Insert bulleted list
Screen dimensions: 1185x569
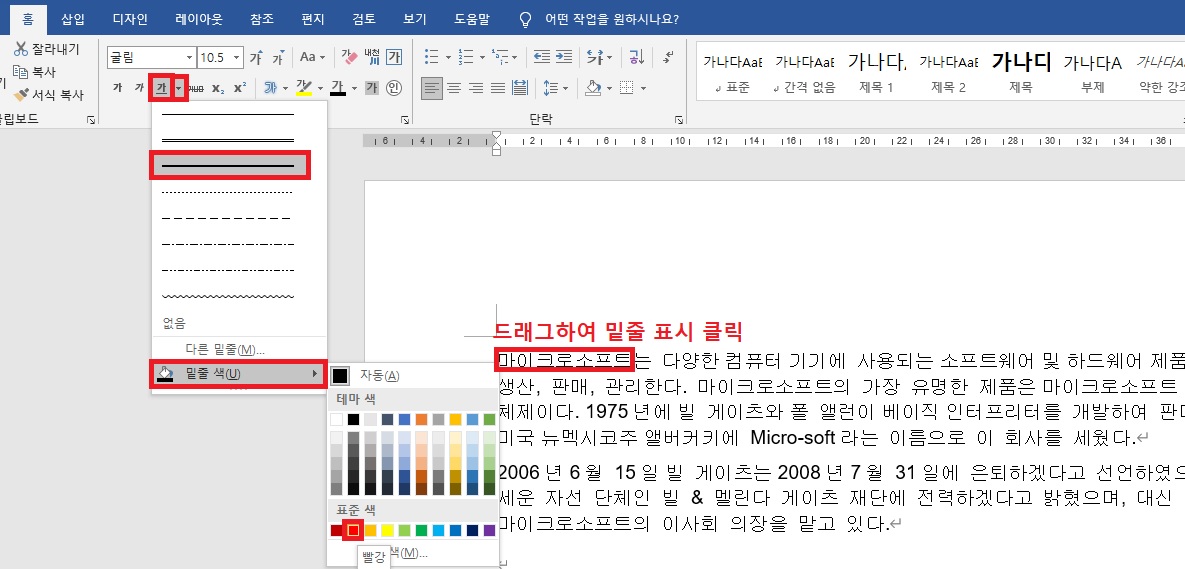click(432, 57)
